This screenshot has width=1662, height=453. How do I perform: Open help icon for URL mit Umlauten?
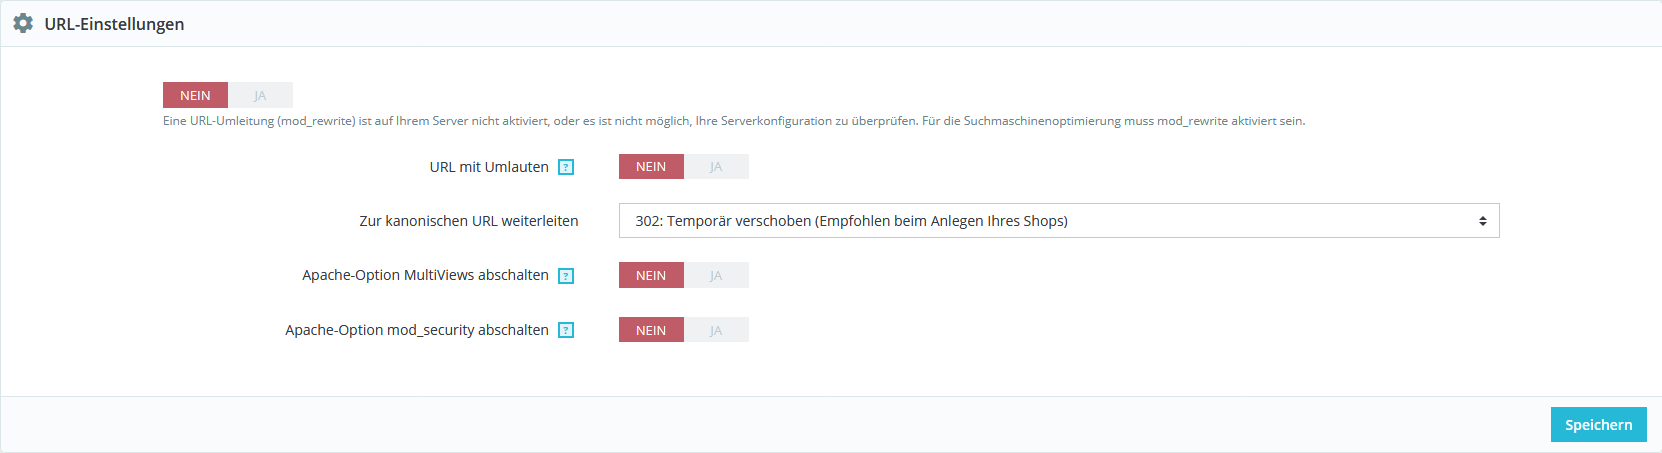coord(566,167)
